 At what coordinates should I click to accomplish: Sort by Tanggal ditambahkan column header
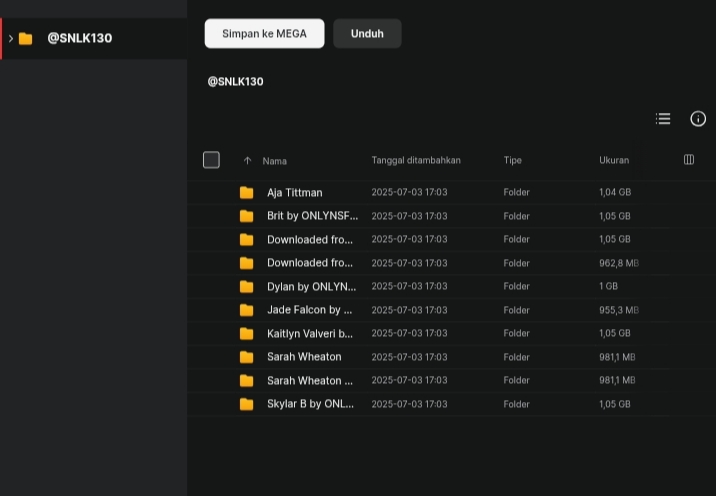point(416,160)
